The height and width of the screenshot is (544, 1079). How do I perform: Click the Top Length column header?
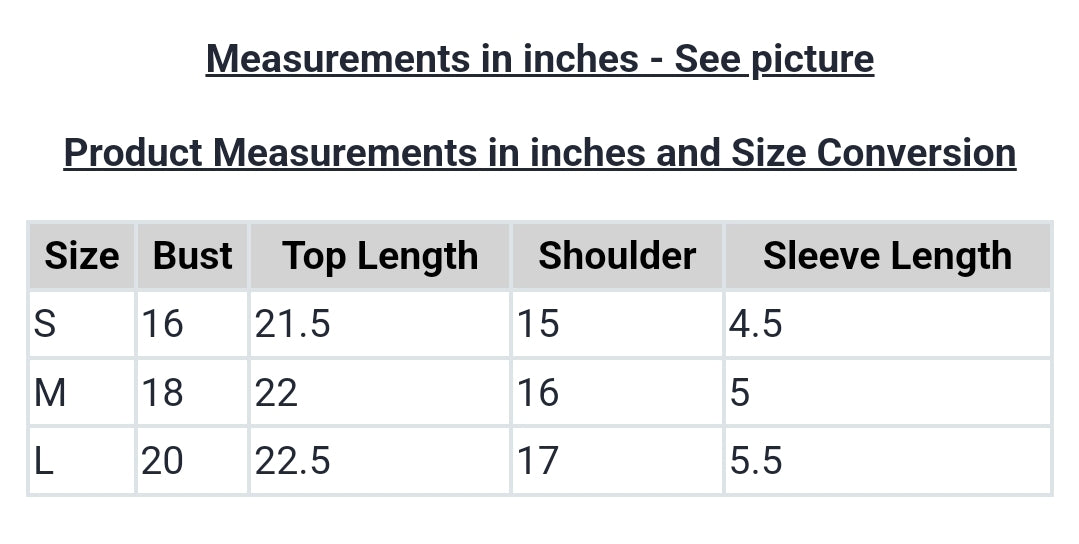(x=380, y=256)
